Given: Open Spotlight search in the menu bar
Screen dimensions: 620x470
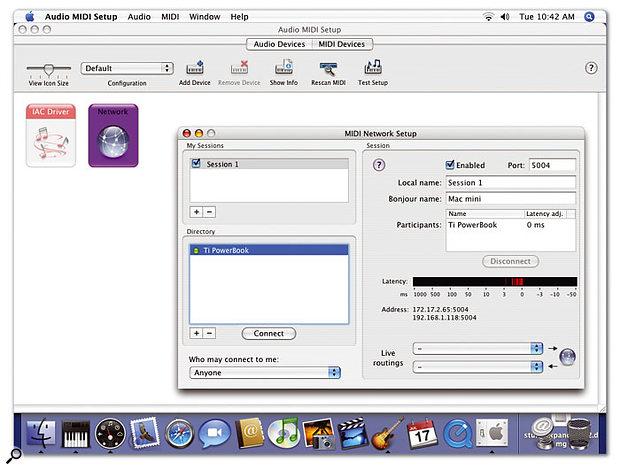Looking at the screenshot, I should point(589,17).
